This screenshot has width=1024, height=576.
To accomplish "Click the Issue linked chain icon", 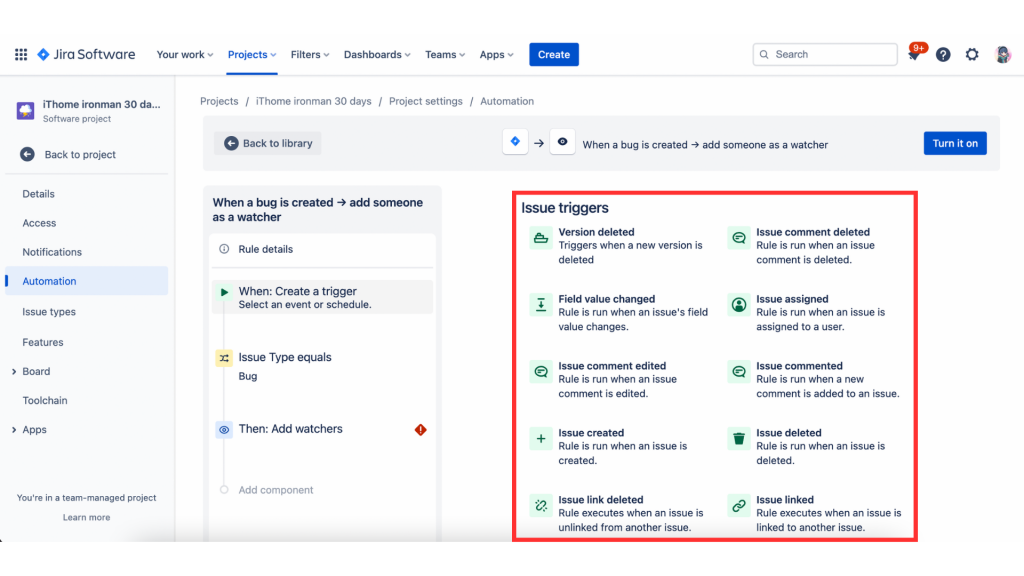I will 739,505.
